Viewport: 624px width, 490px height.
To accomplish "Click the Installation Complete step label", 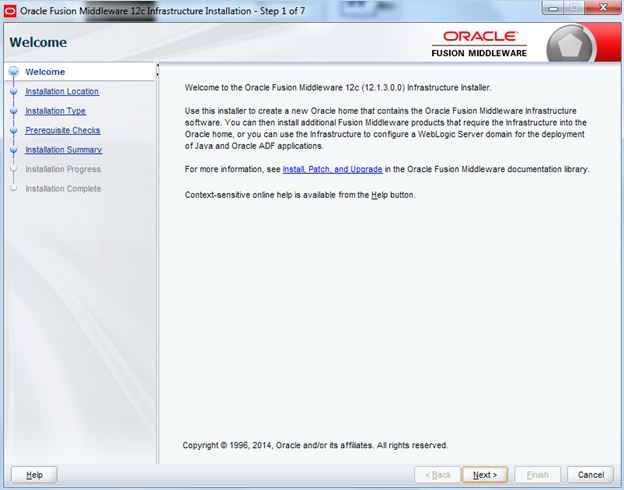I will 63,189.
